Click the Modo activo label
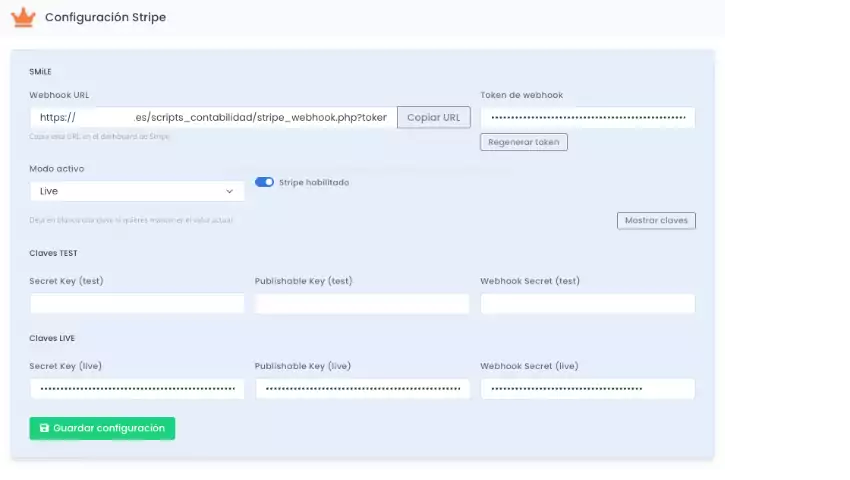Viewport: 850px width, 480px height. tap(56, 169)
